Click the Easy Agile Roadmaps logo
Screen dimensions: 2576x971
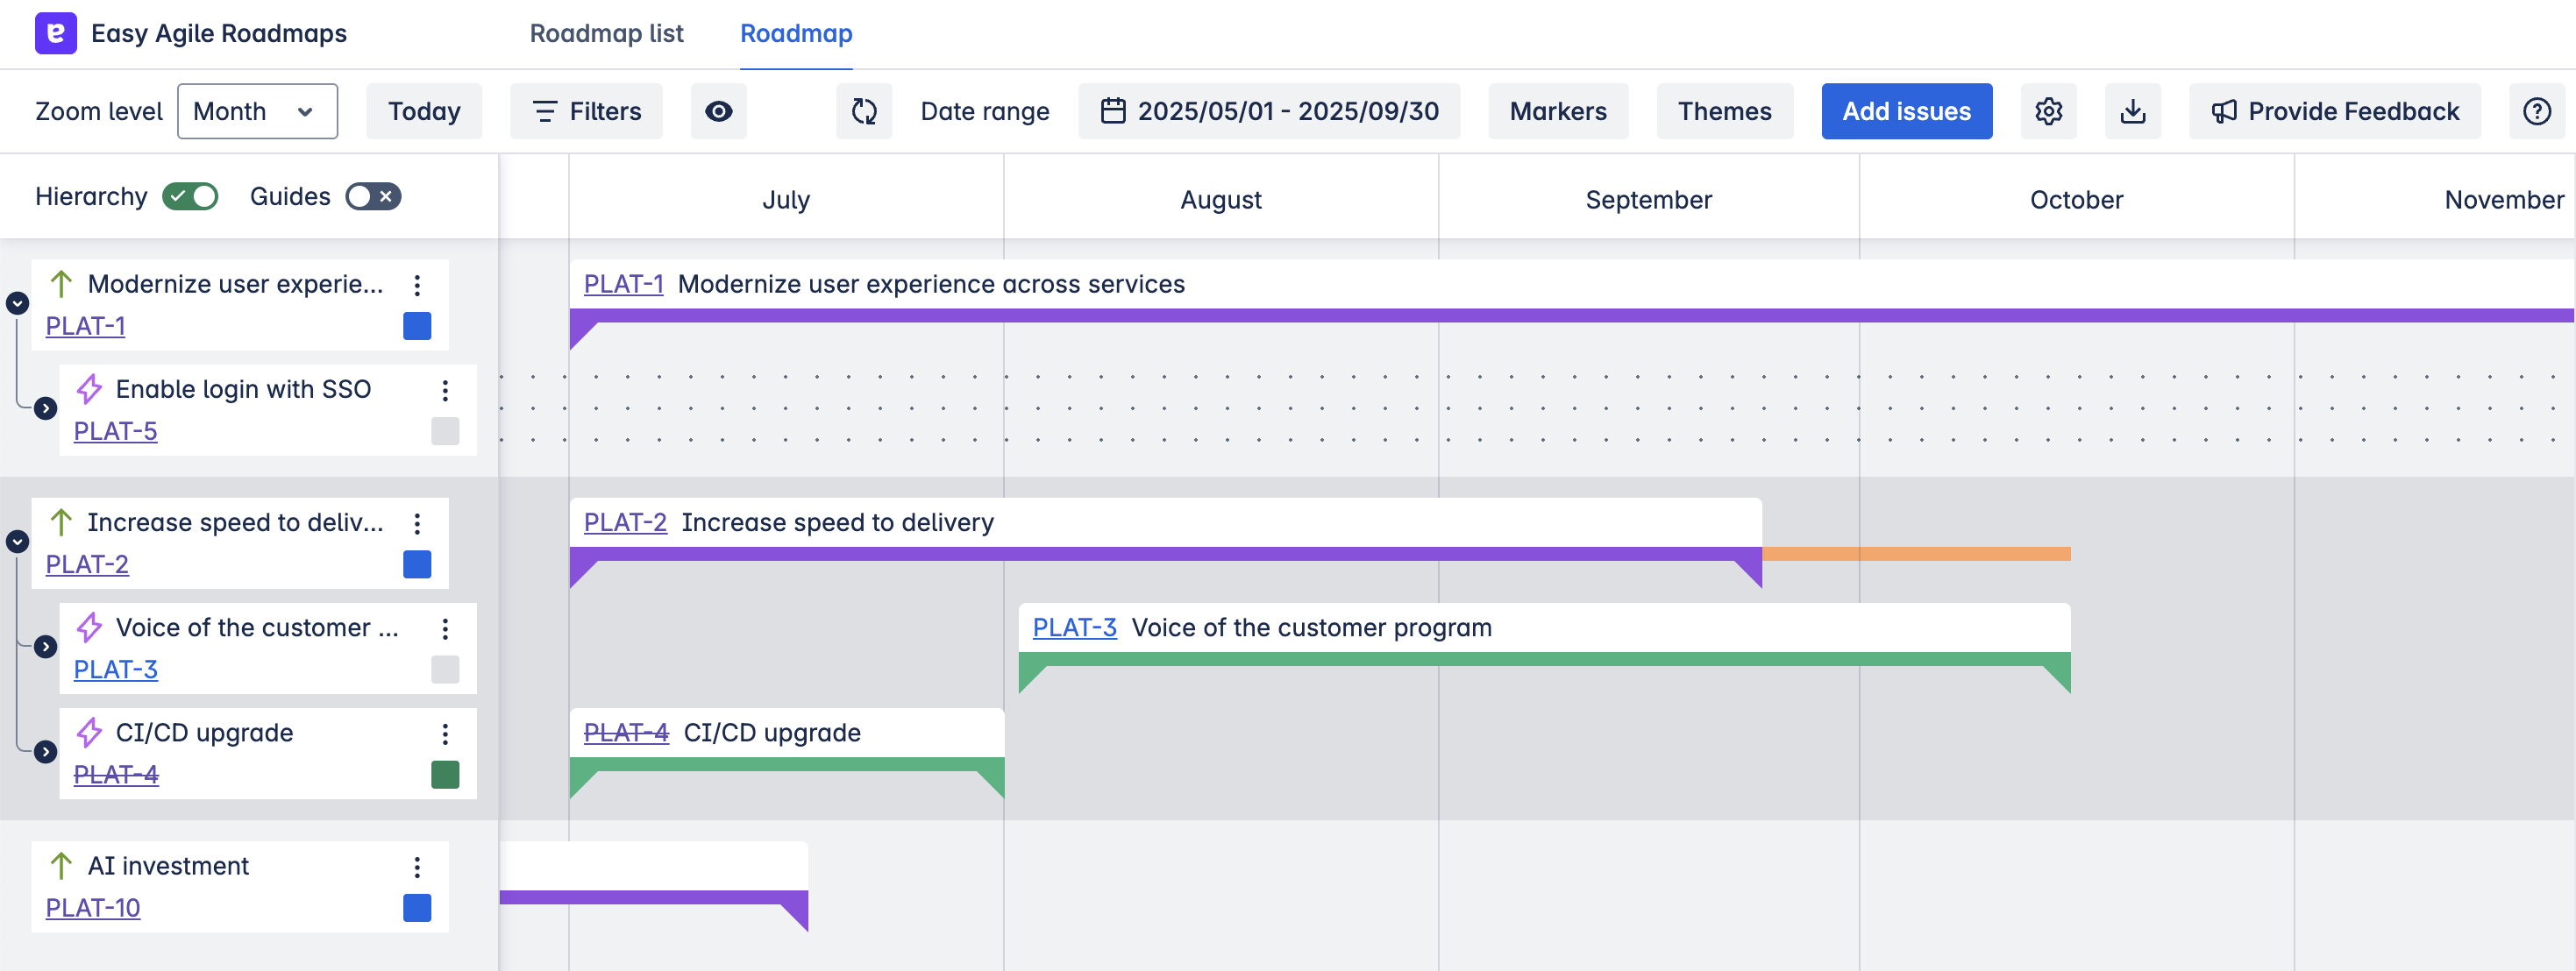point(56,33)
